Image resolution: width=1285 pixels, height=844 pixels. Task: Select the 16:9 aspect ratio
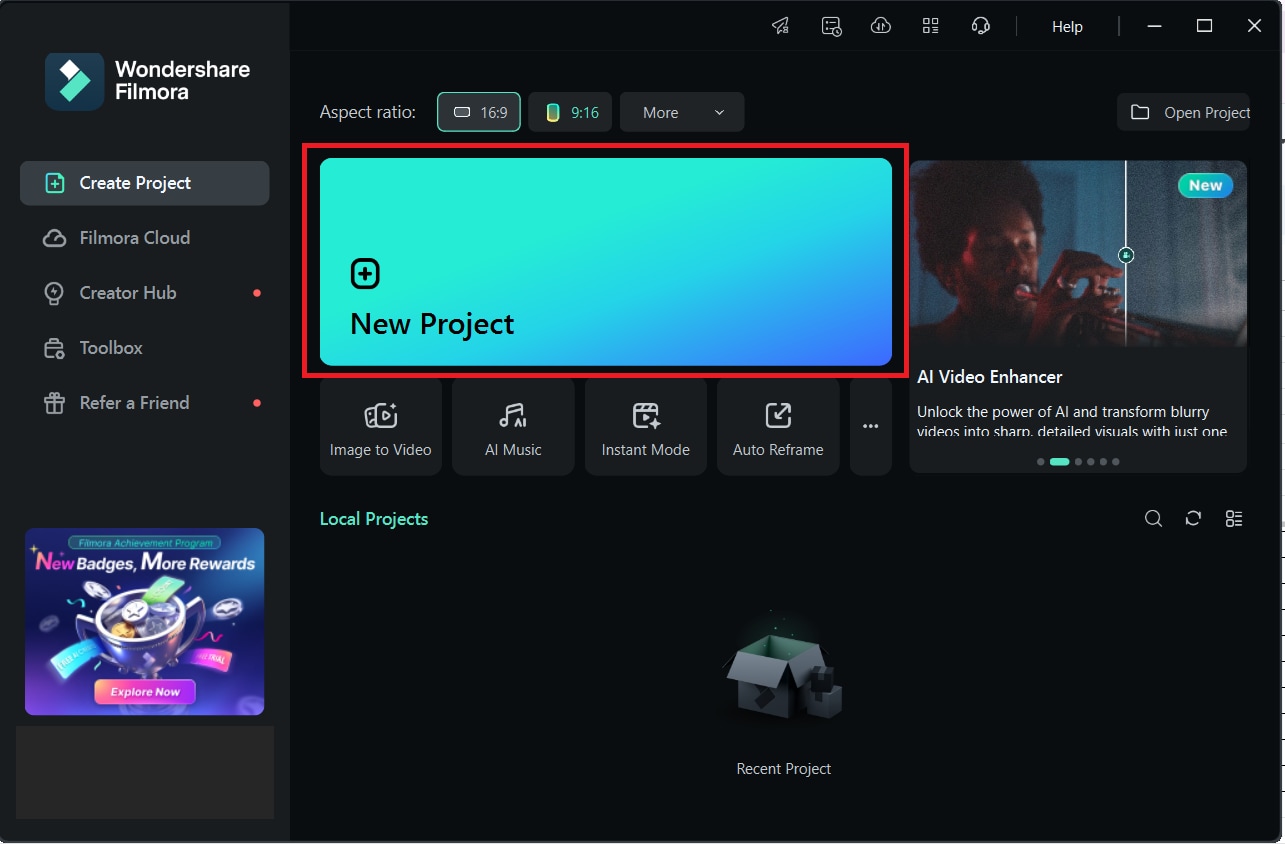click(479, 112)
